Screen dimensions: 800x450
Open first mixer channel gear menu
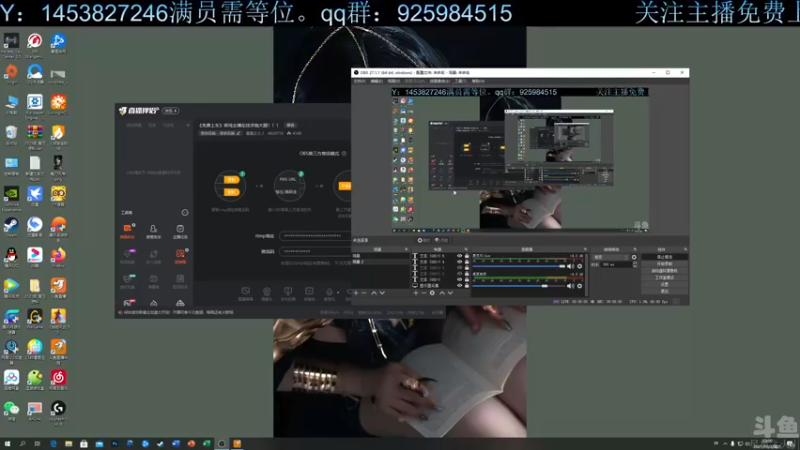(x=580, y=266)
